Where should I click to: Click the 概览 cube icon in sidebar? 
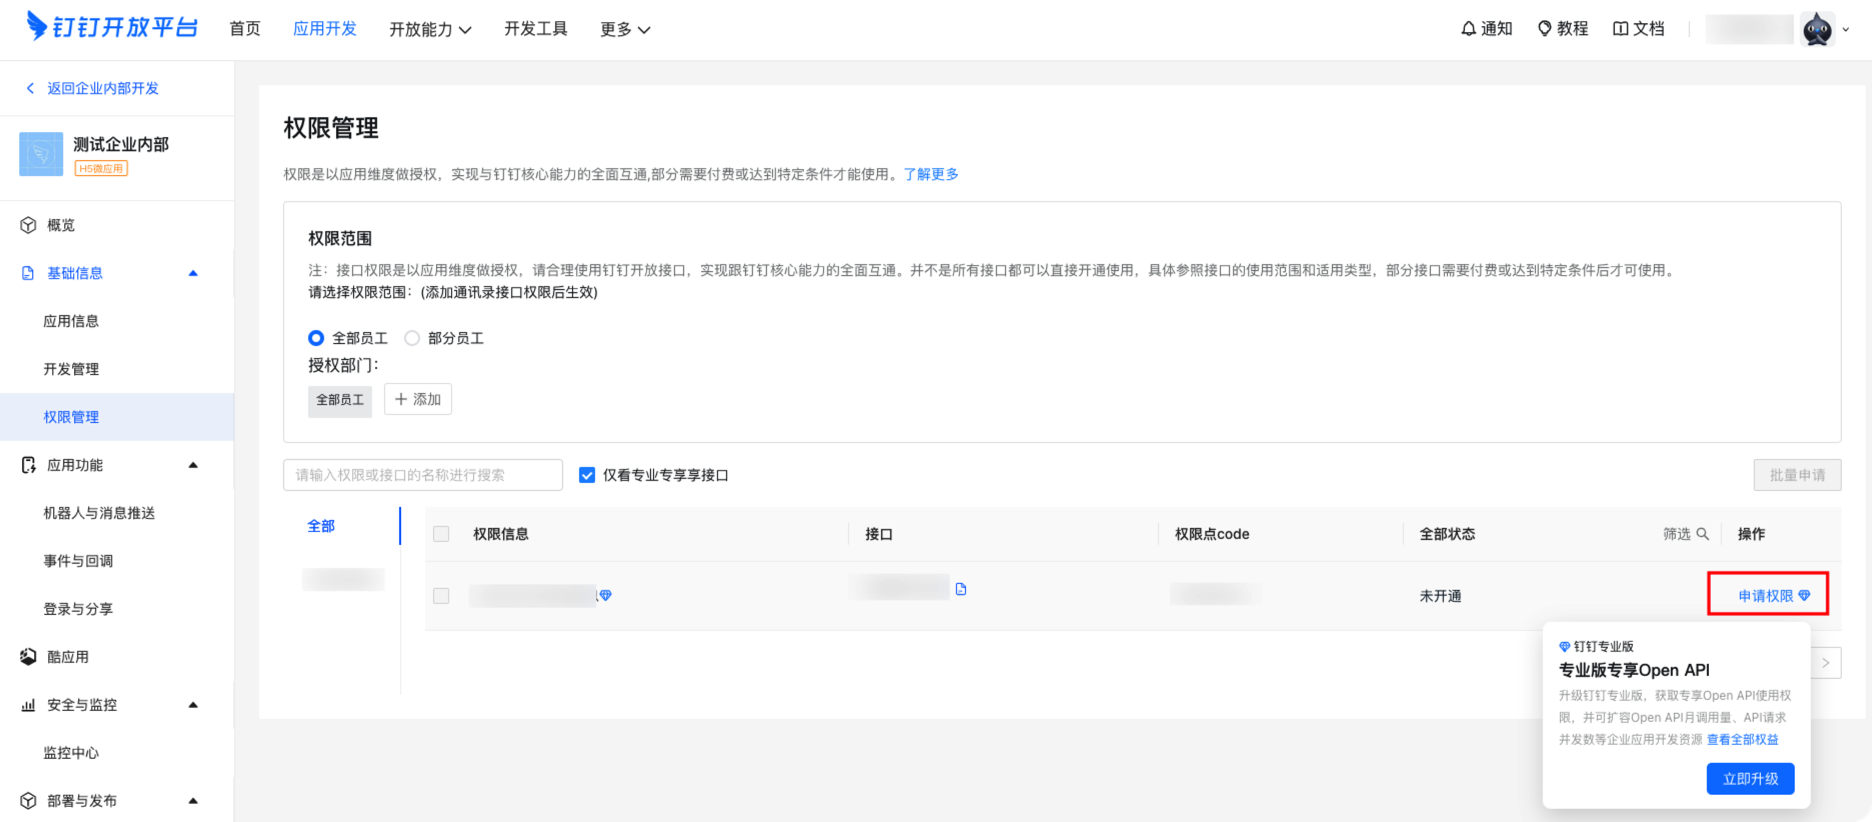pos(29,225)
